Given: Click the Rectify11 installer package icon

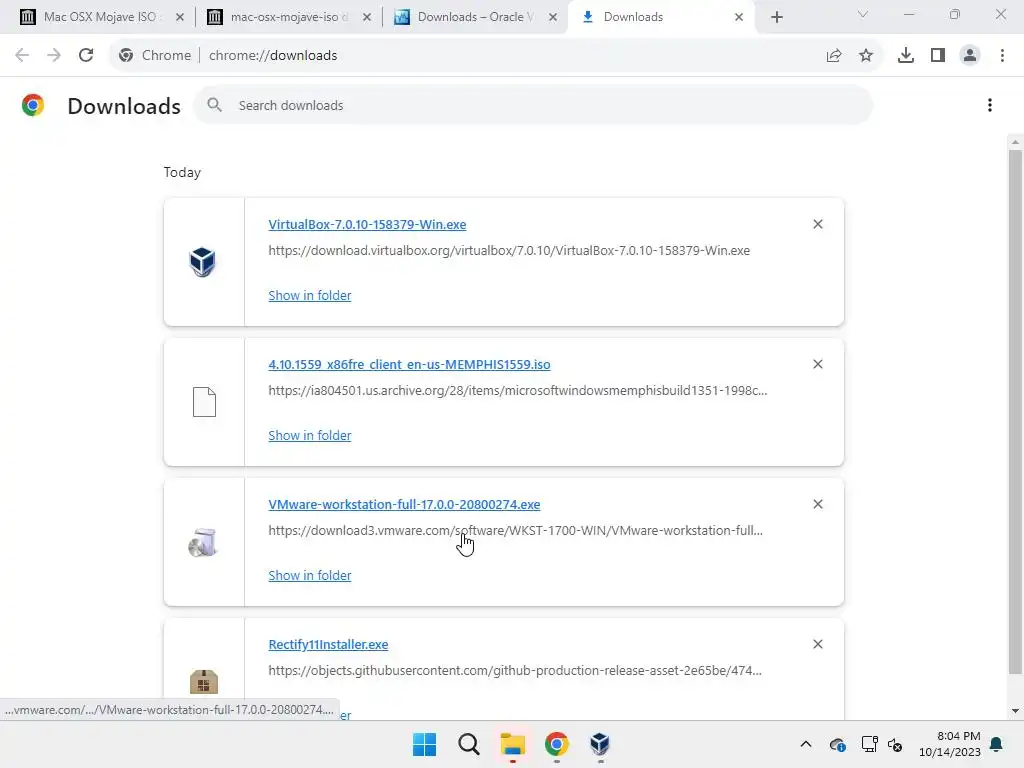Looking at the screenshot, I should tap(204, 682).
